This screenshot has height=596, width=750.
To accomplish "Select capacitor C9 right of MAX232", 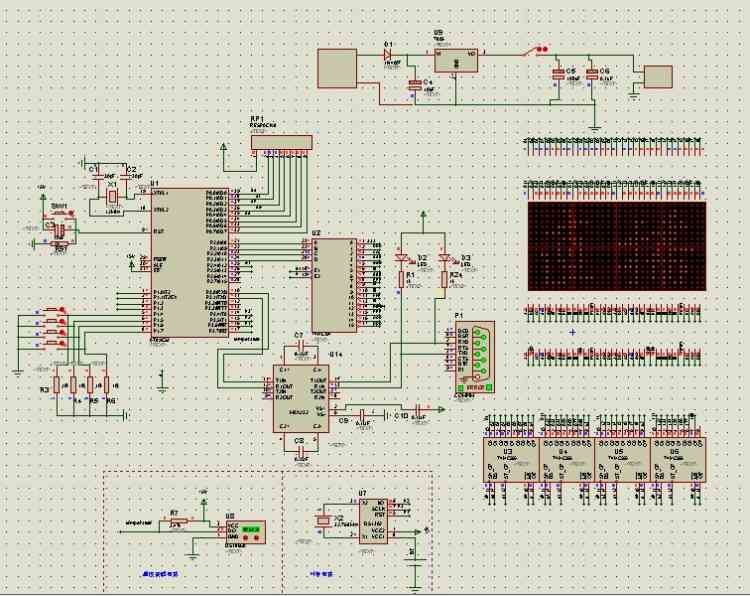I will (362, 414).
